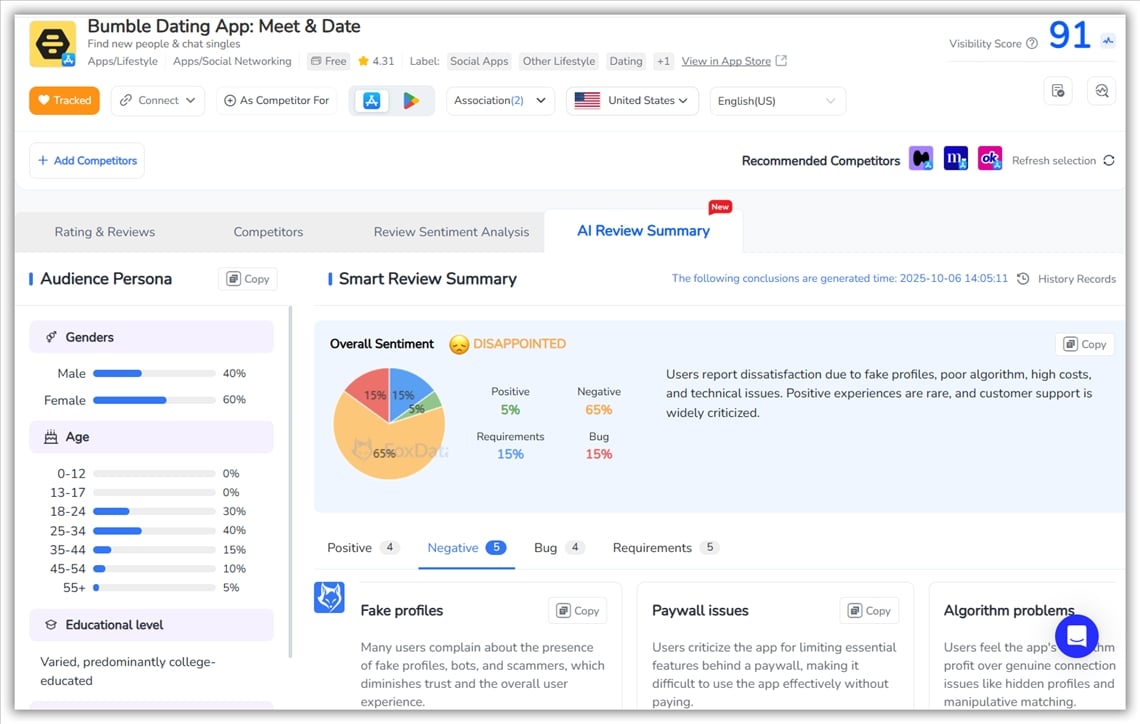Select the first purple recommended competitor app

click(920, 159)
